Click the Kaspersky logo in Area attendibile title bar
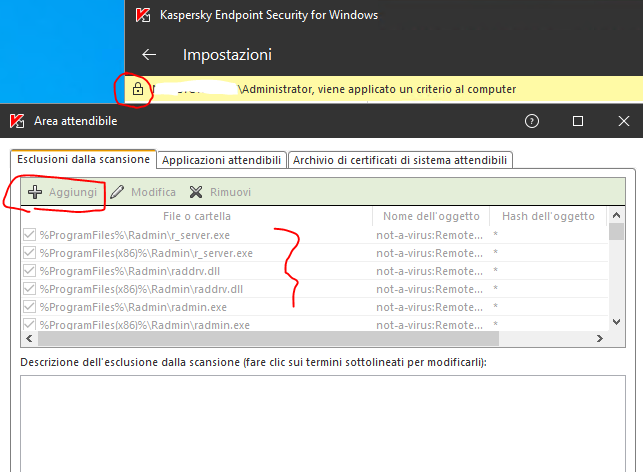Screen dimensions: 643x472 [x=17, y=121]
